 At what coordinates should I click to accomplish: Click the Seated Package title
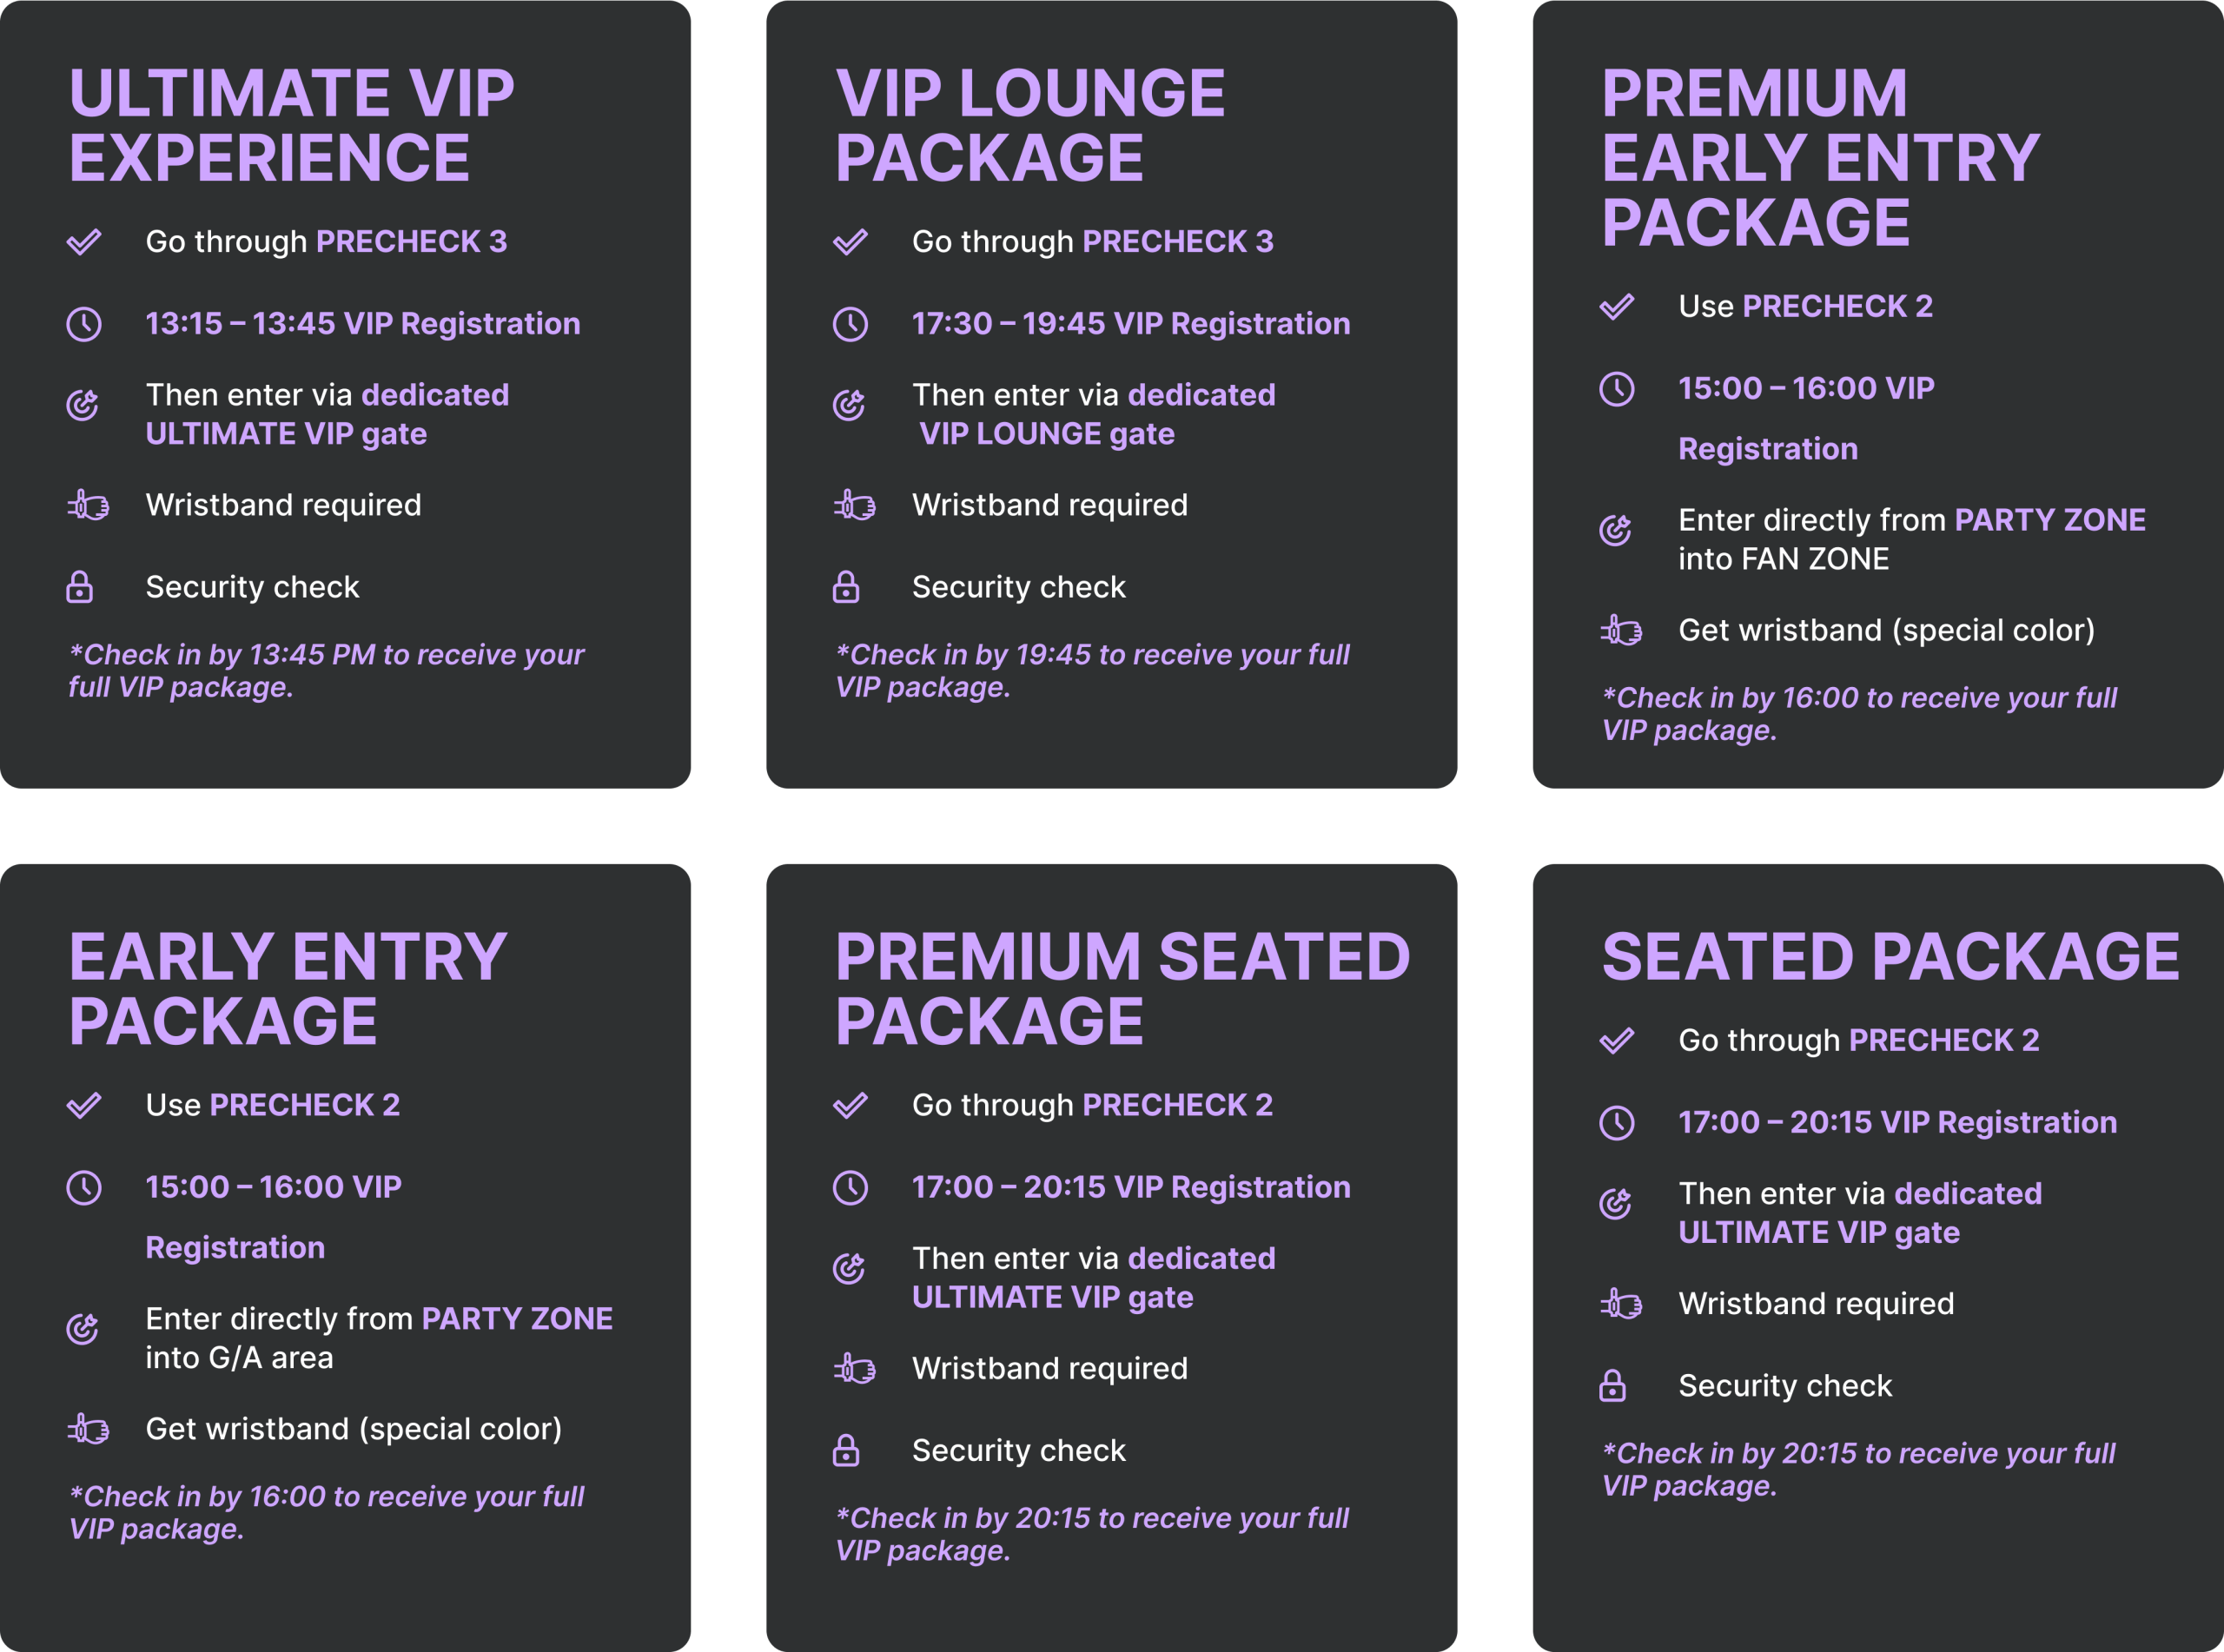tap(1890, 957)
